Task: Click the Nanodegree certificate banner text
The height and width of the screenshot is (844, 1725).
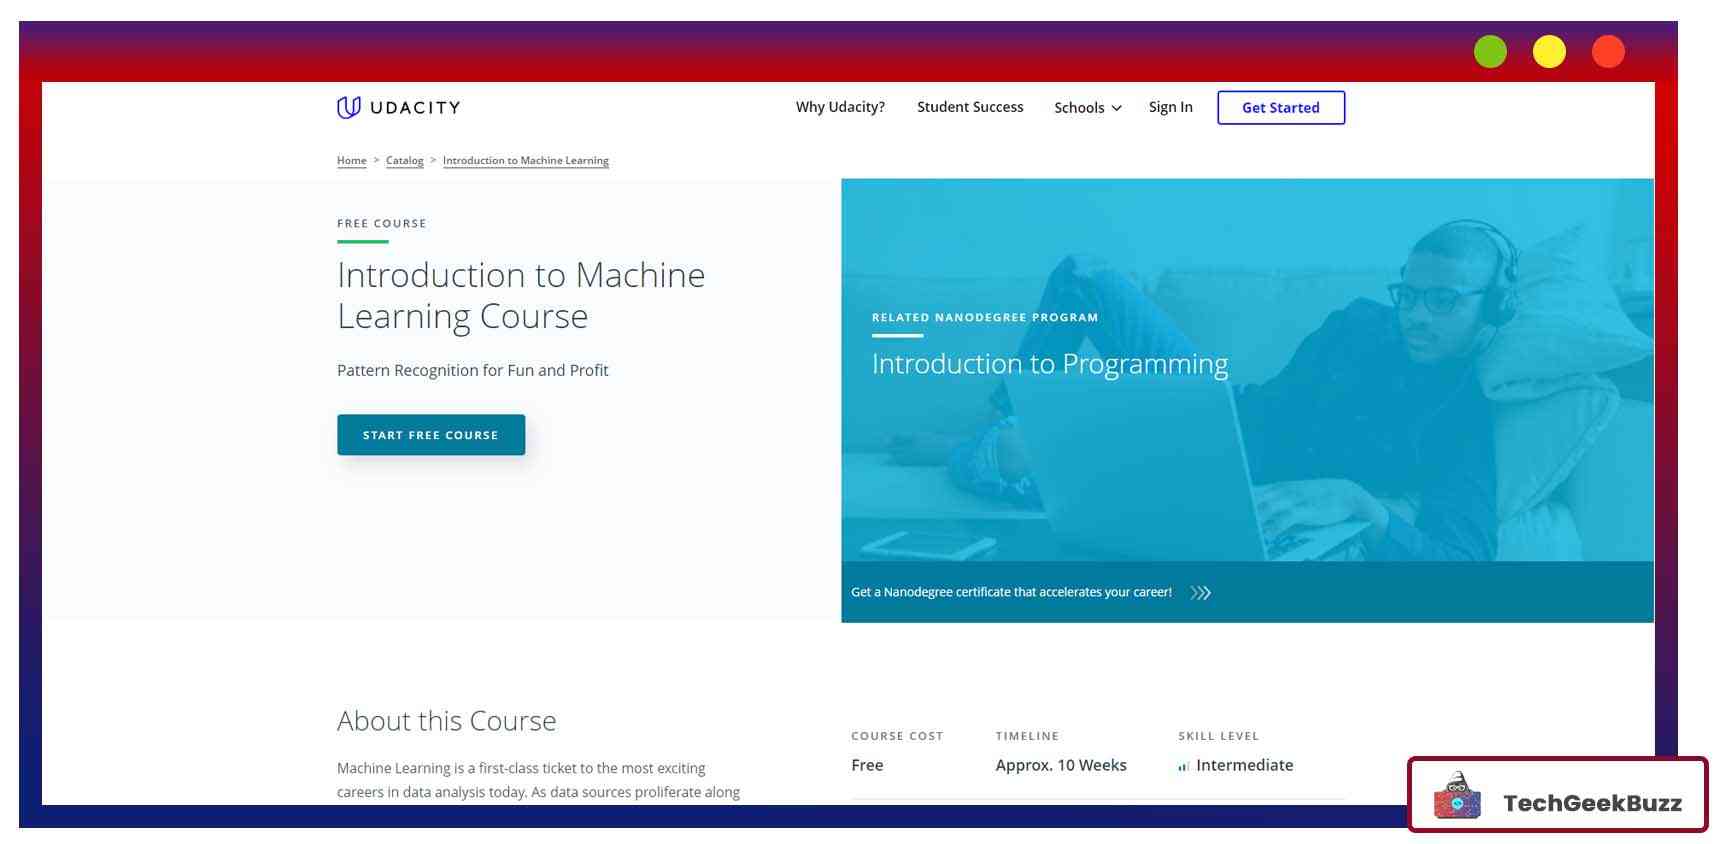Action: [1011, 593]
